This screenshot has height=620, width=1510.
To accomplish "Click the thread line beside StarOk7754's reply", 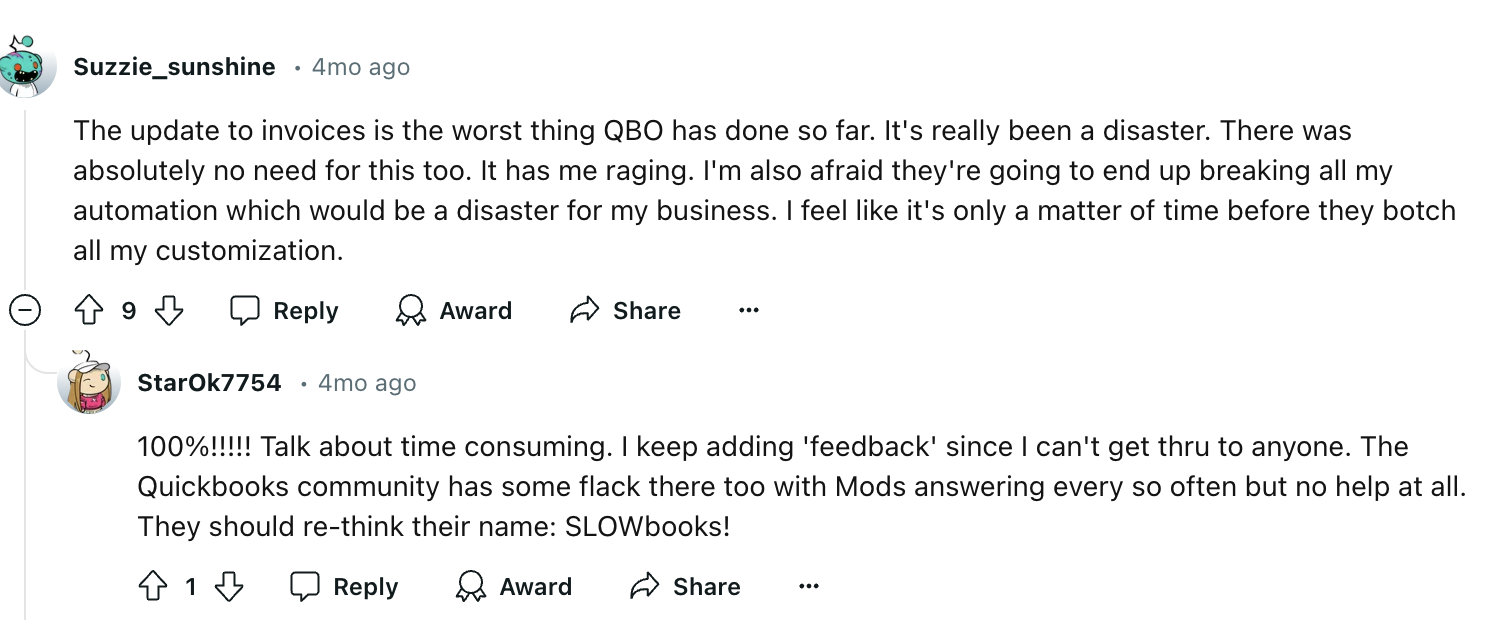I will click(25, 480).
